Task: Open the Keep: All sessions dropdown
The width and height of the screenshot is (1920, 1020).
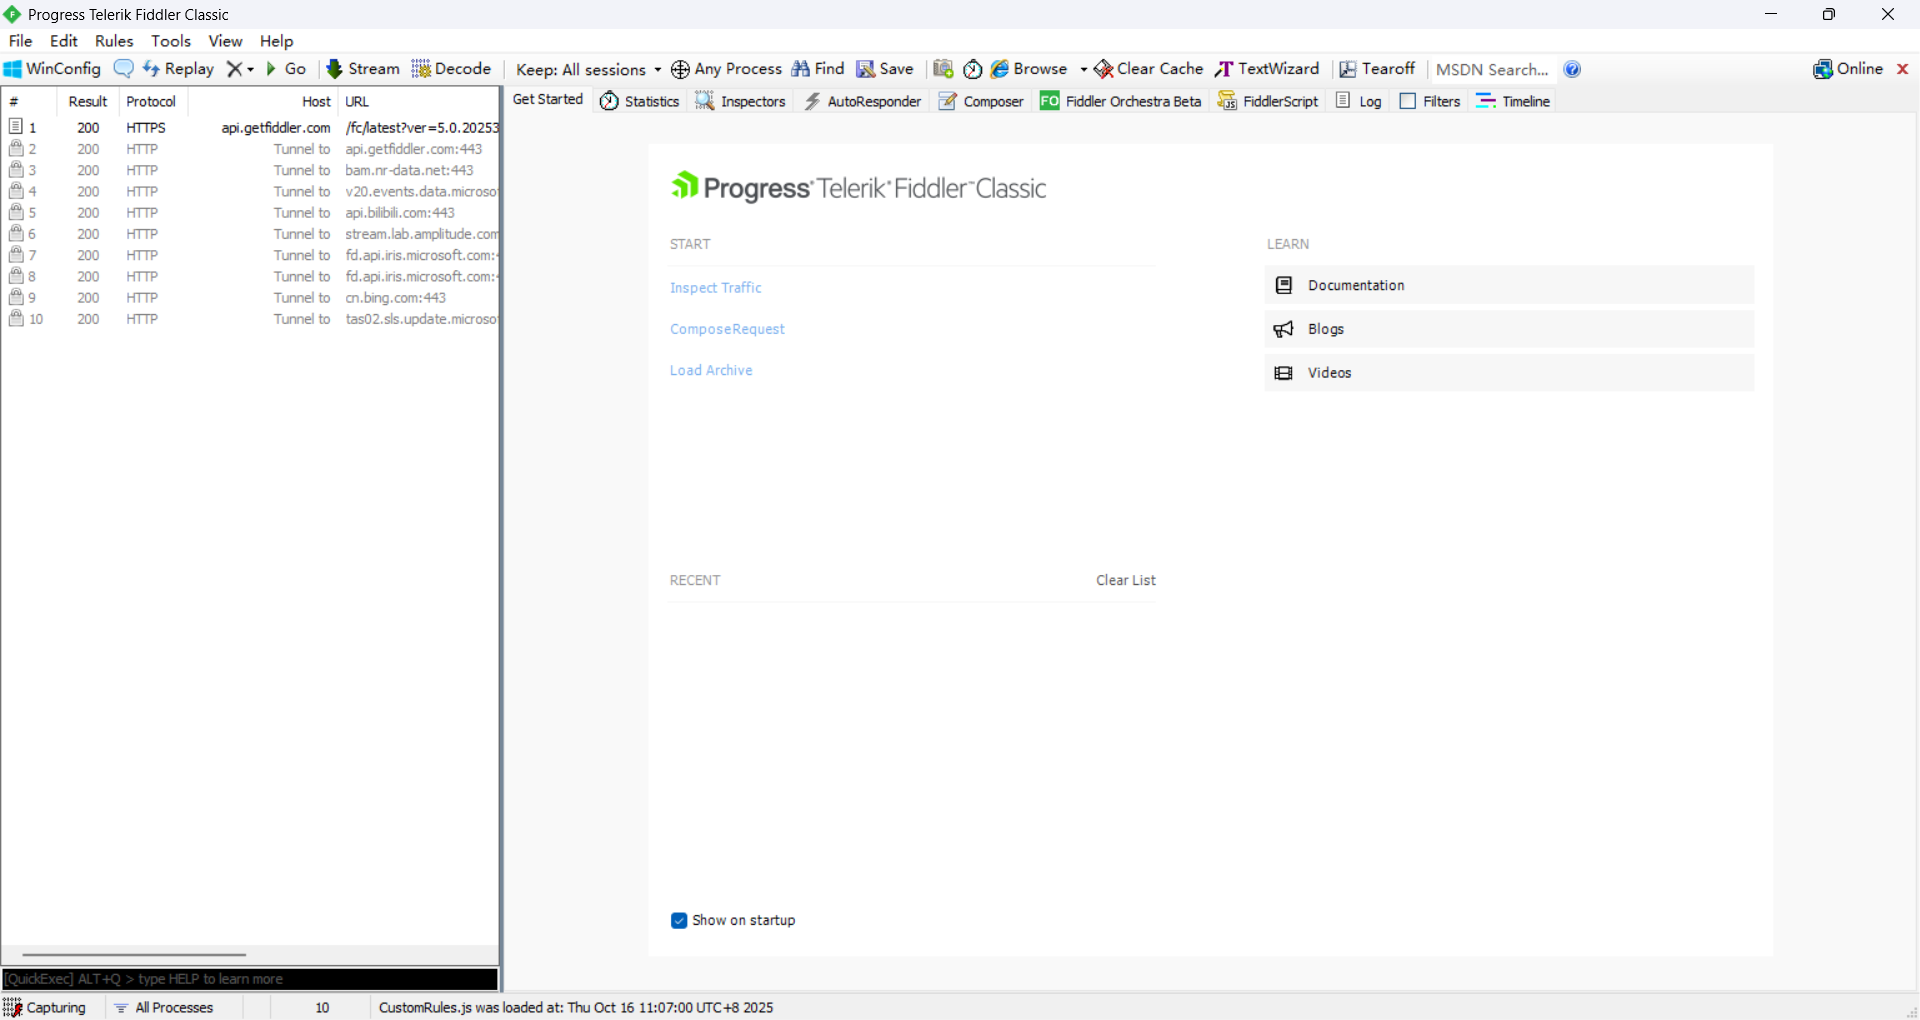Action: 588,70
